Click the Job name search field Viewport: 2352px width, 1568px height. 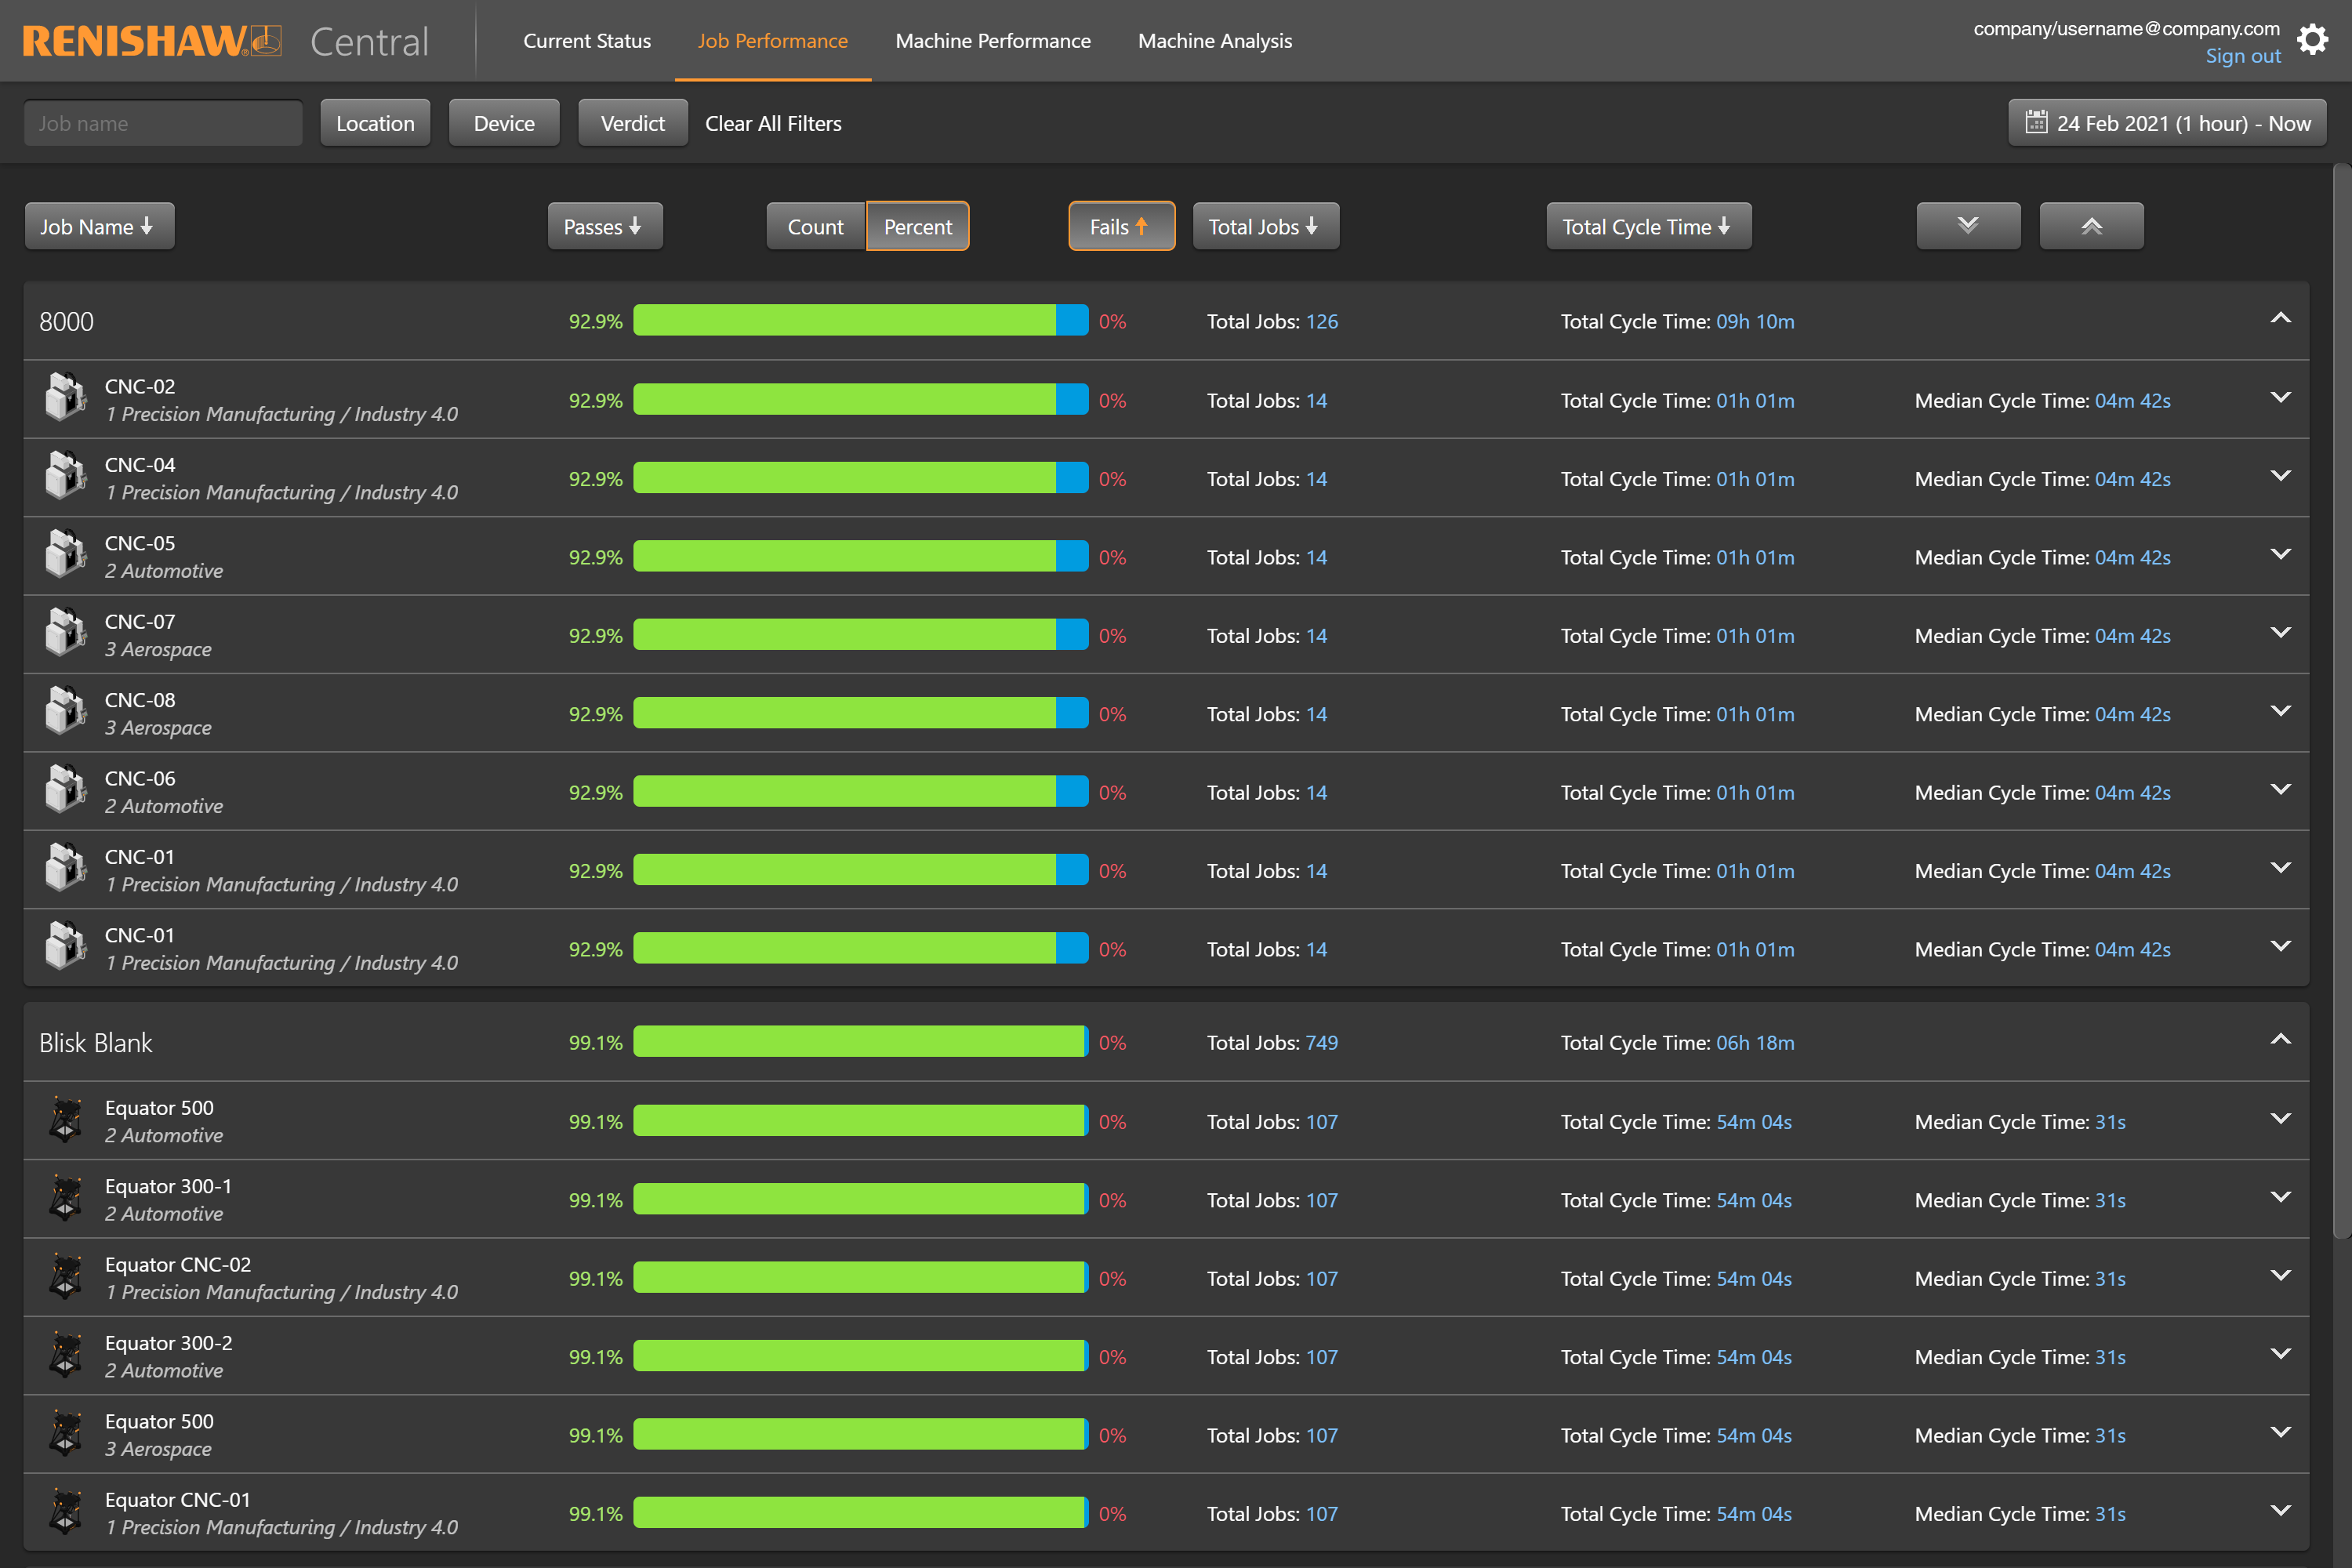[x=163, y=123]
